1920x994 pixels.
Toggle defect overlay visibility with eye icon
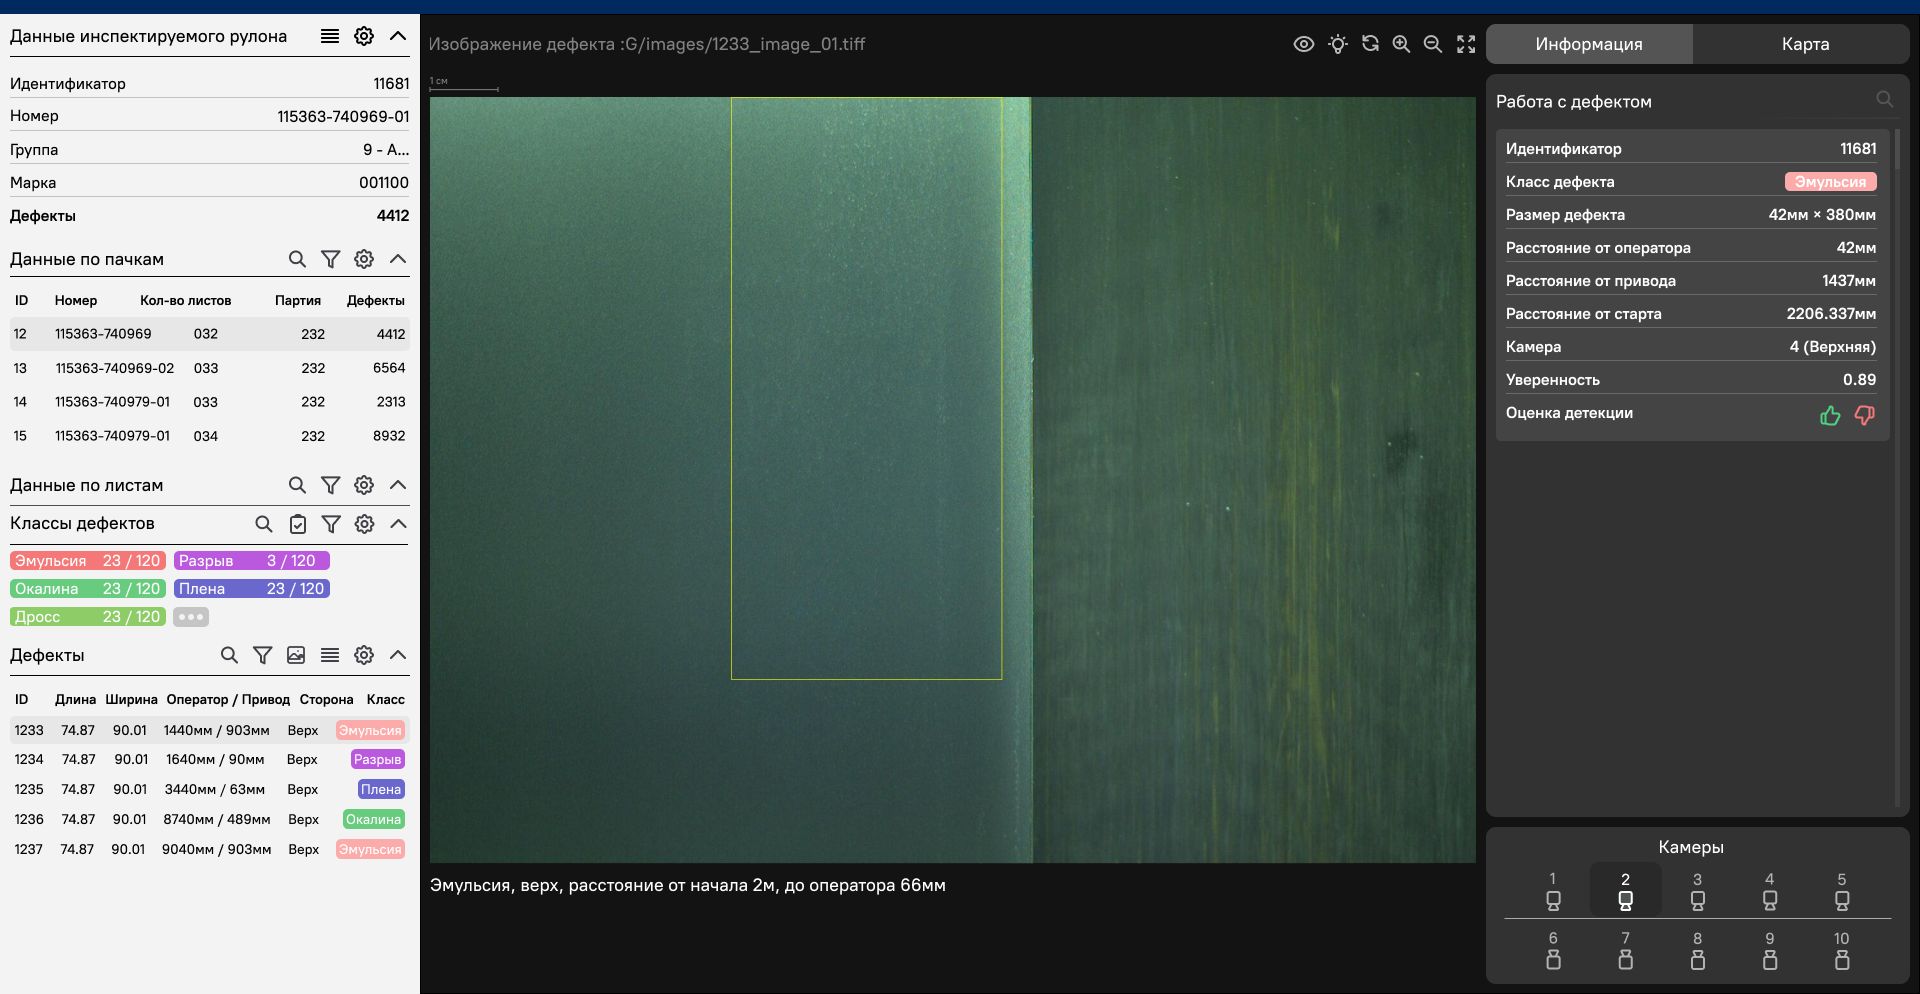pyautogui.click(x=1304, y=44)
